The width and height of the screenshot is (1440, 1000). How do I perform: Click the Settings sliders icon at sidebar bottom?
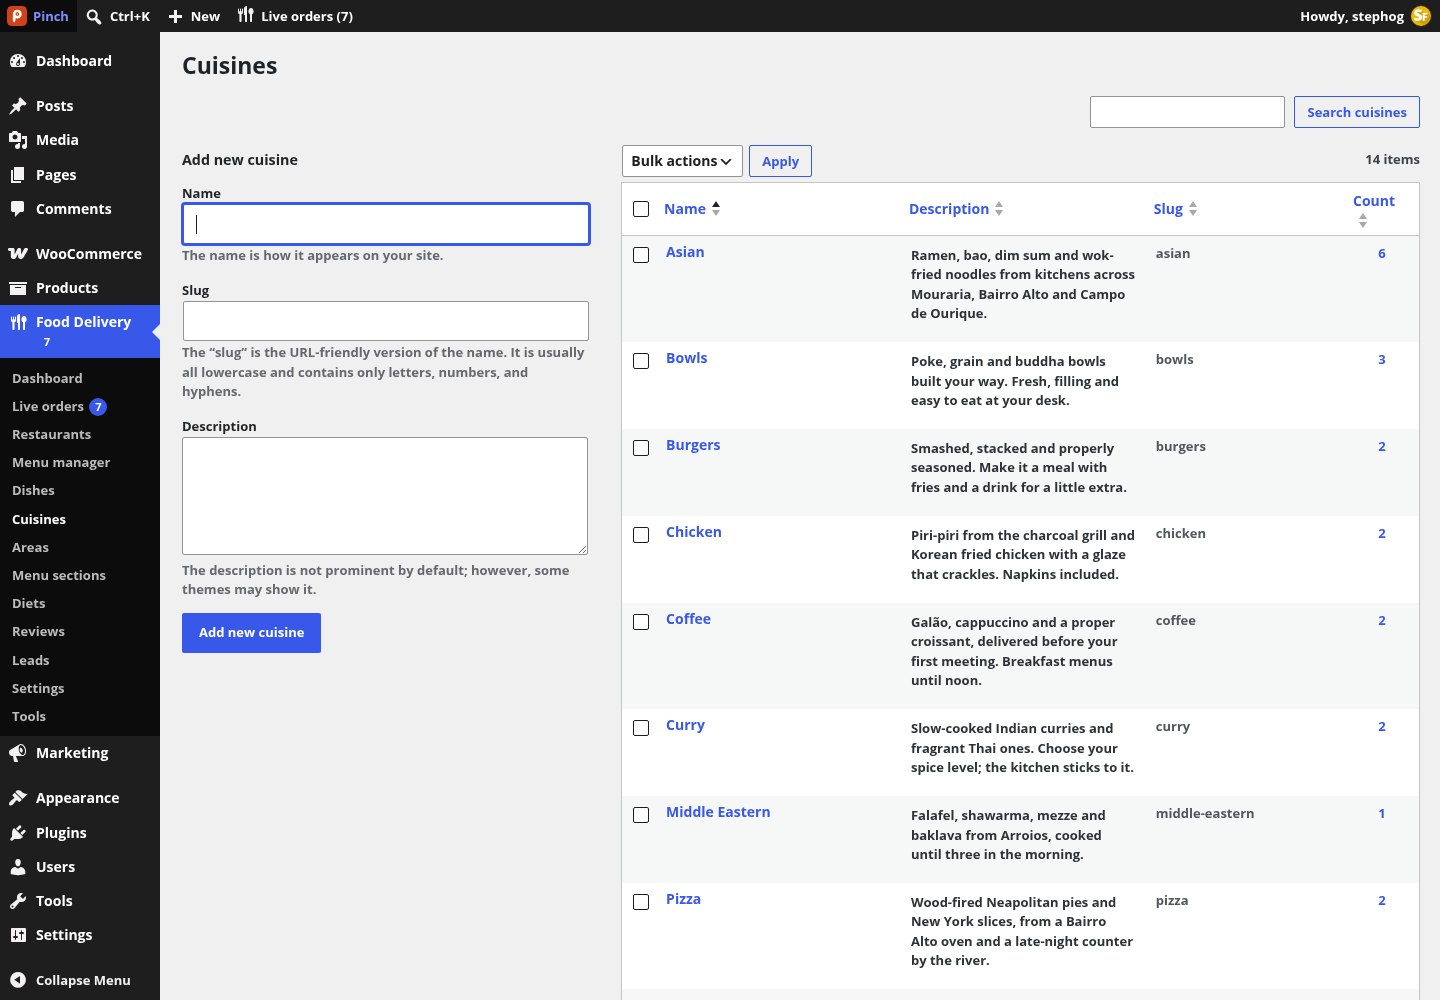coord(18,935)
